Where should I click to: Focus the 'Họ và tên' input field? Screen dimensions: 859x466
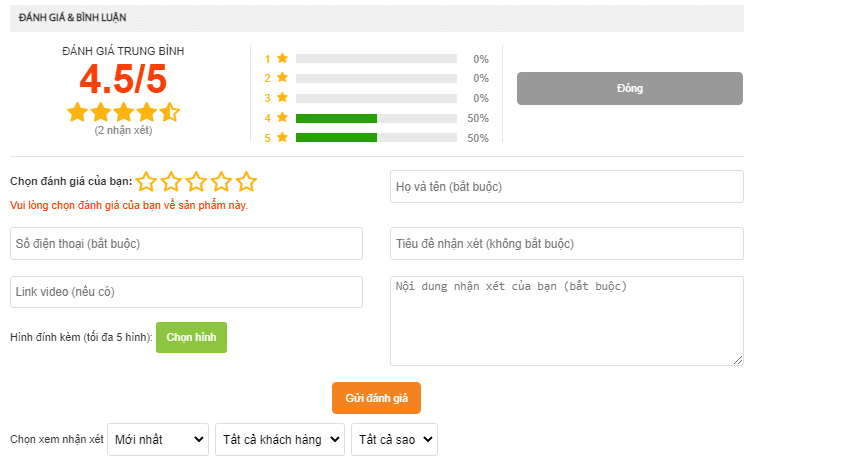pos(566,187)
